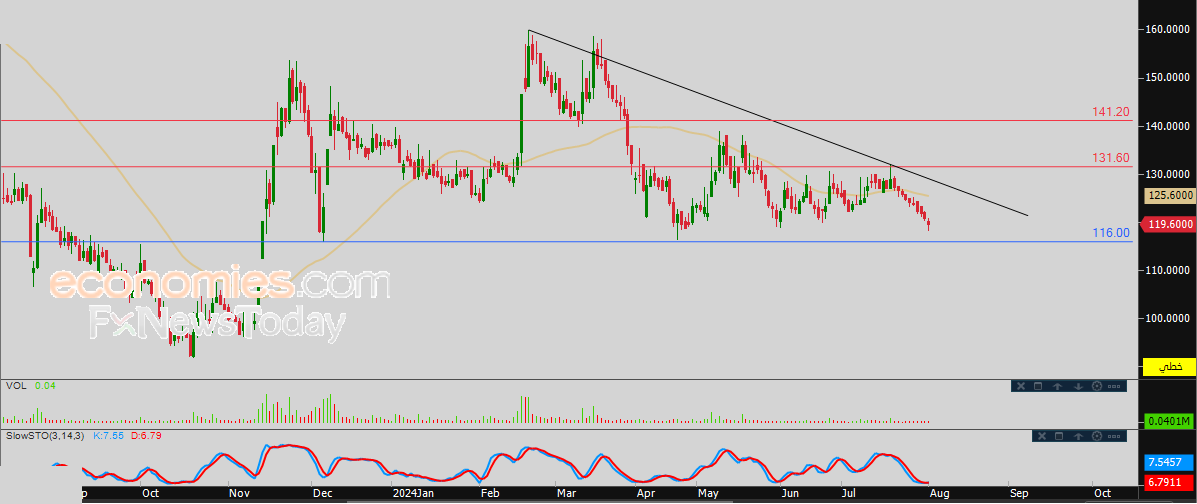Click the 119.6000 current price tag
Screen dimensions: 1197x504
pyautogui.click(x=1168, y=224)
